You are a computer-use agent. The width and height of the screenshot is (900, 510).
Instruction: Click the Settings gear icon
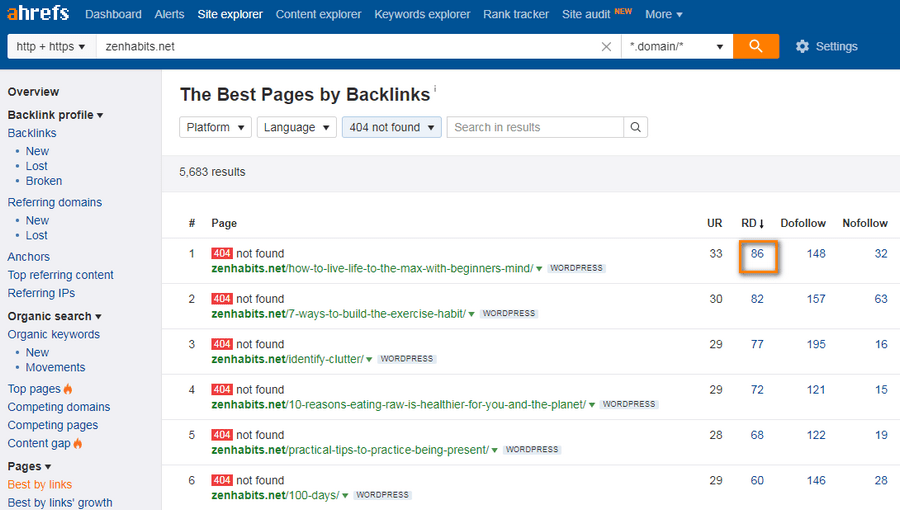tap(802, 46)
